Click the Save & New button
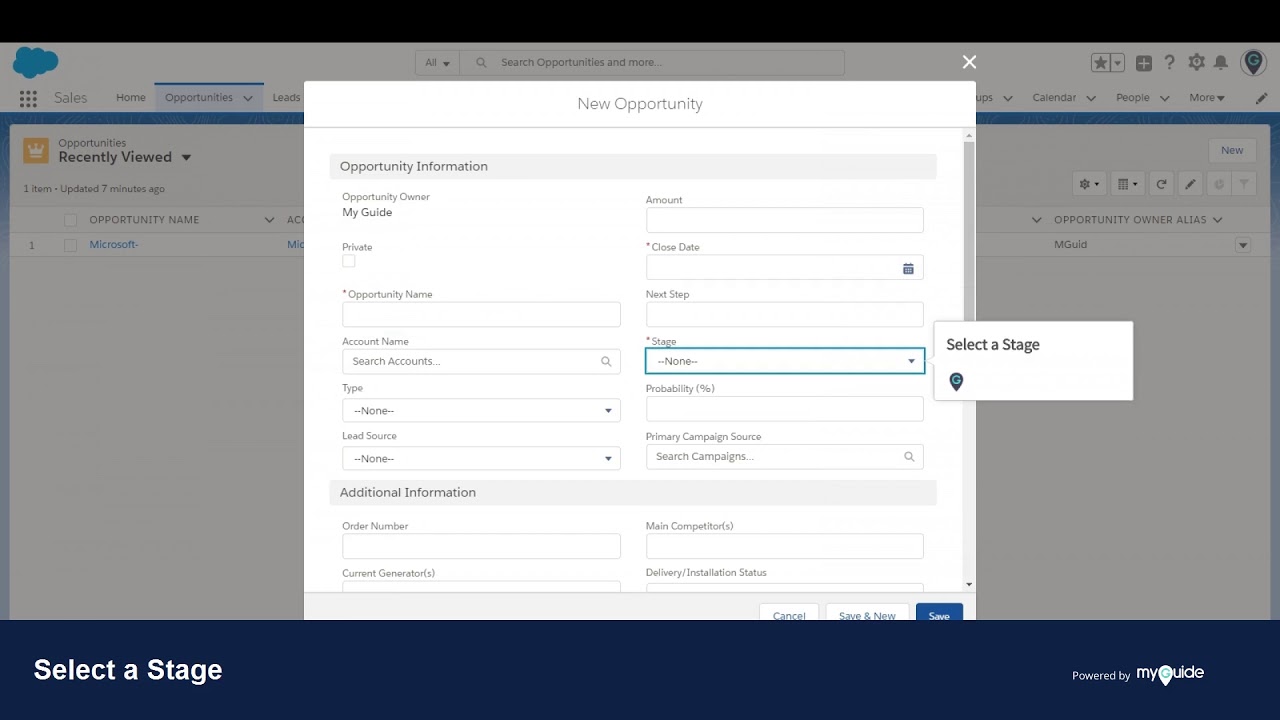The width and height of the screenshot is (1280, 720). pos(867,612)
